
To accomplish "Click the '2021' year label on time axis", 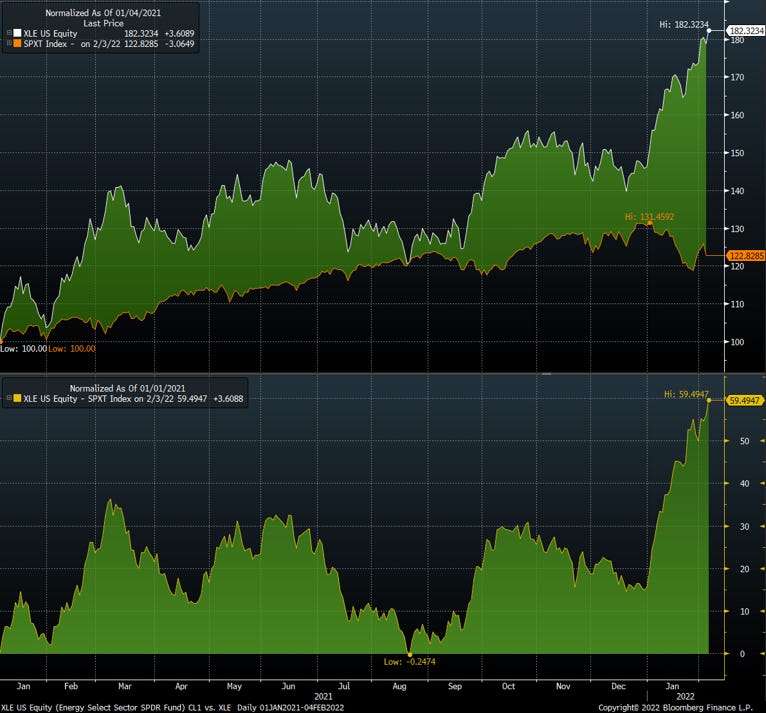I will point(323,696).
